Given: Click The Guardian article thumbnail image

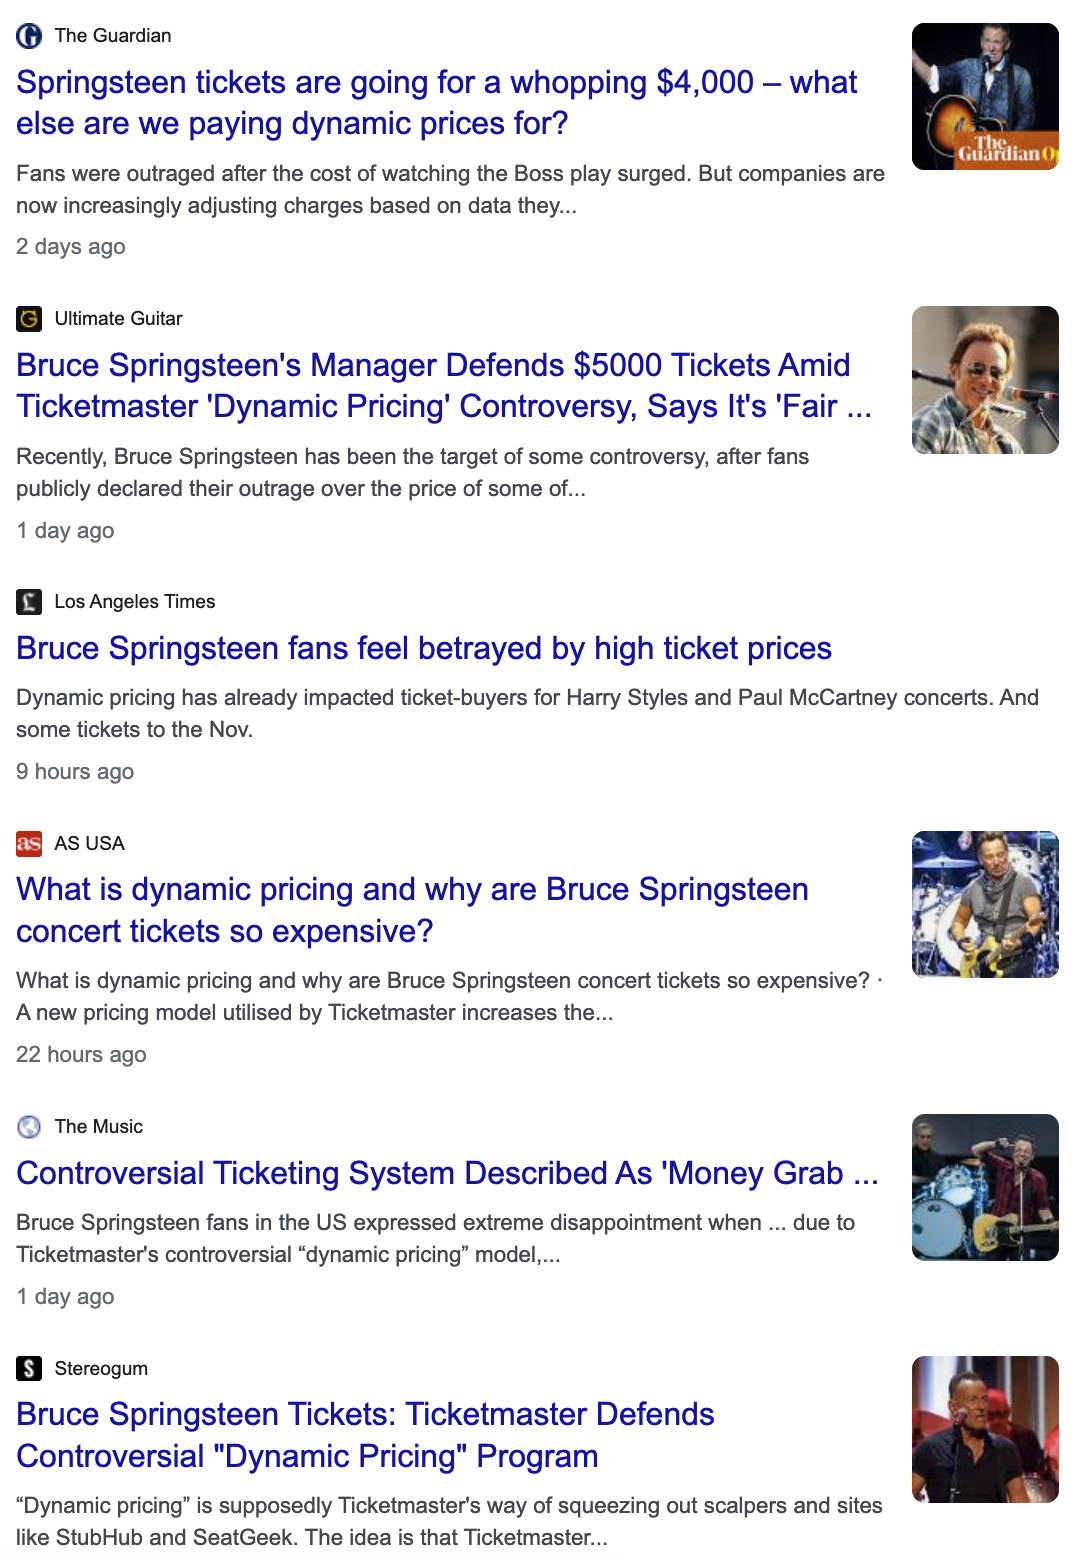Looking at the screenshot, I should tap(985, 97).
